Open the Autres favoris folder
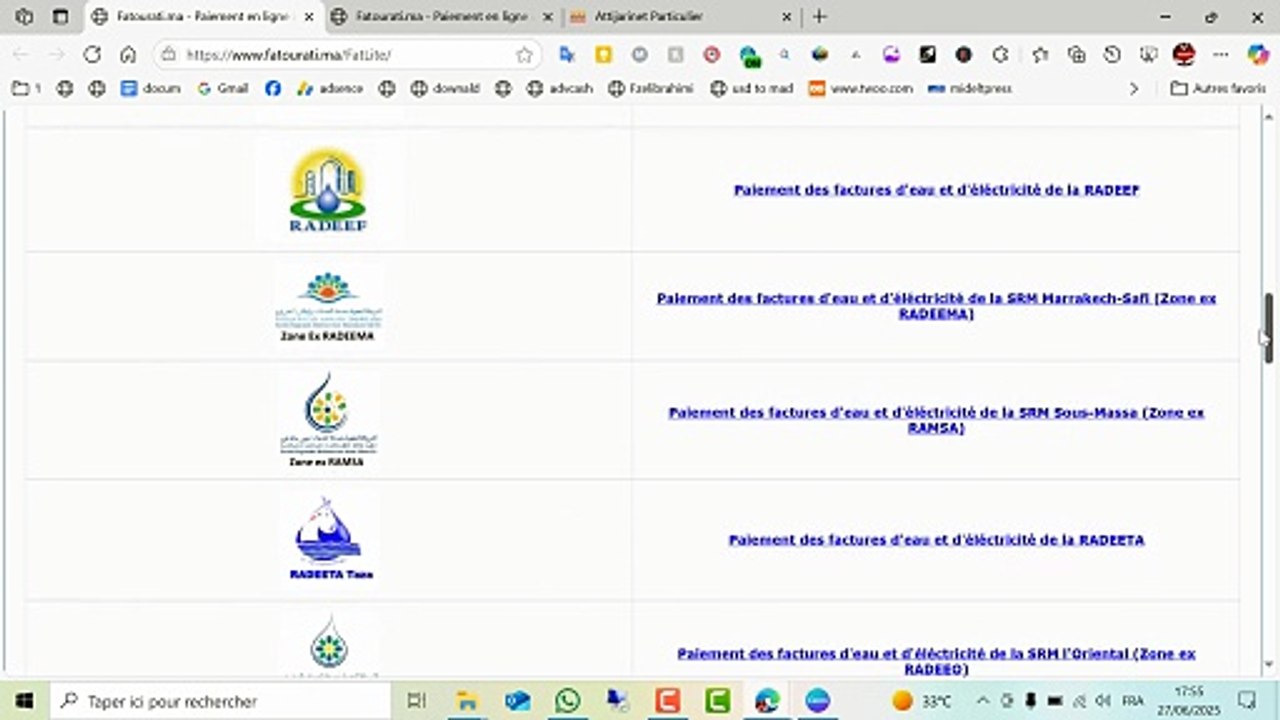 [x=1218, y=88]
